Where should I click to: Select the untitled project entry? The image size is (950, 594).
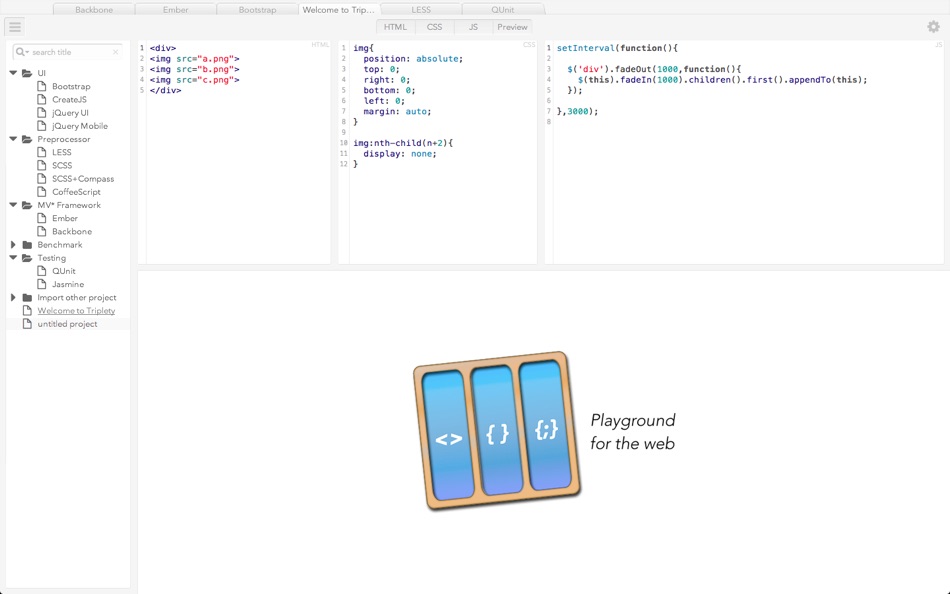67,324
